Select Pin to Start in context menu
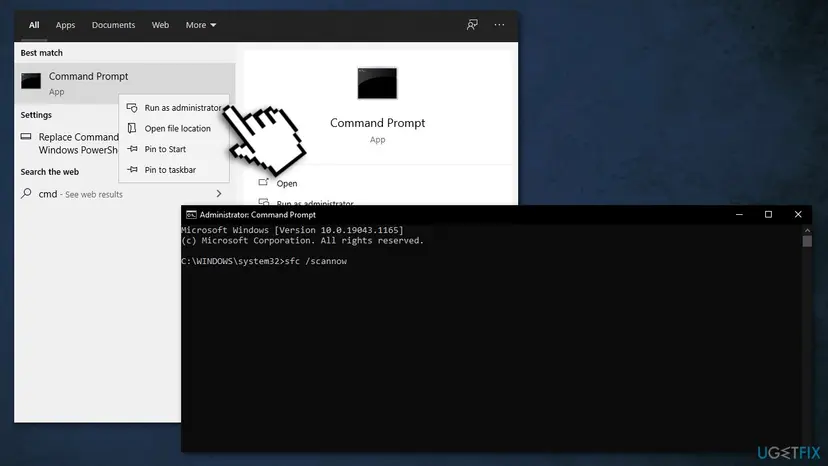The height and width of the screenshot is (466, 828). pos(175,149)
